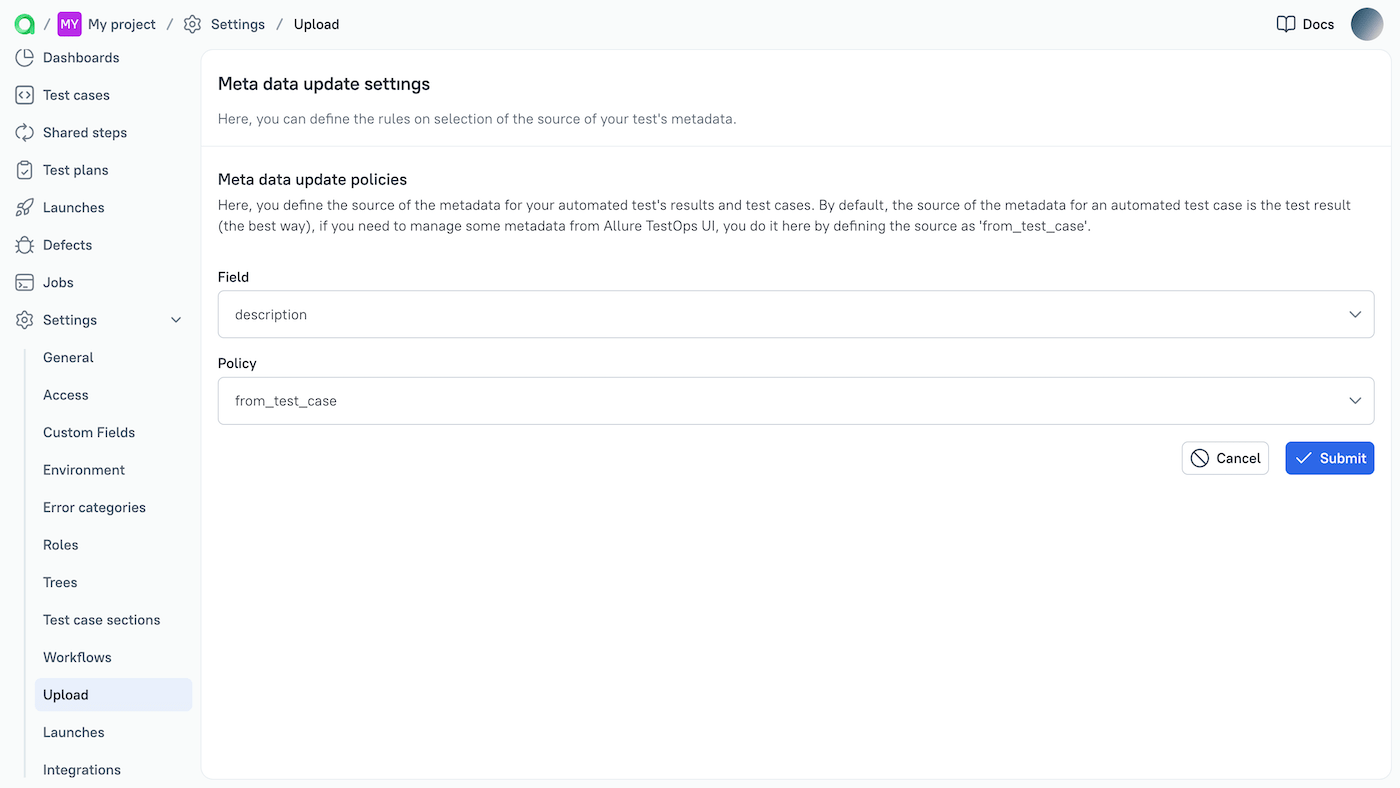Open the Launches section icon

point(24,207)
